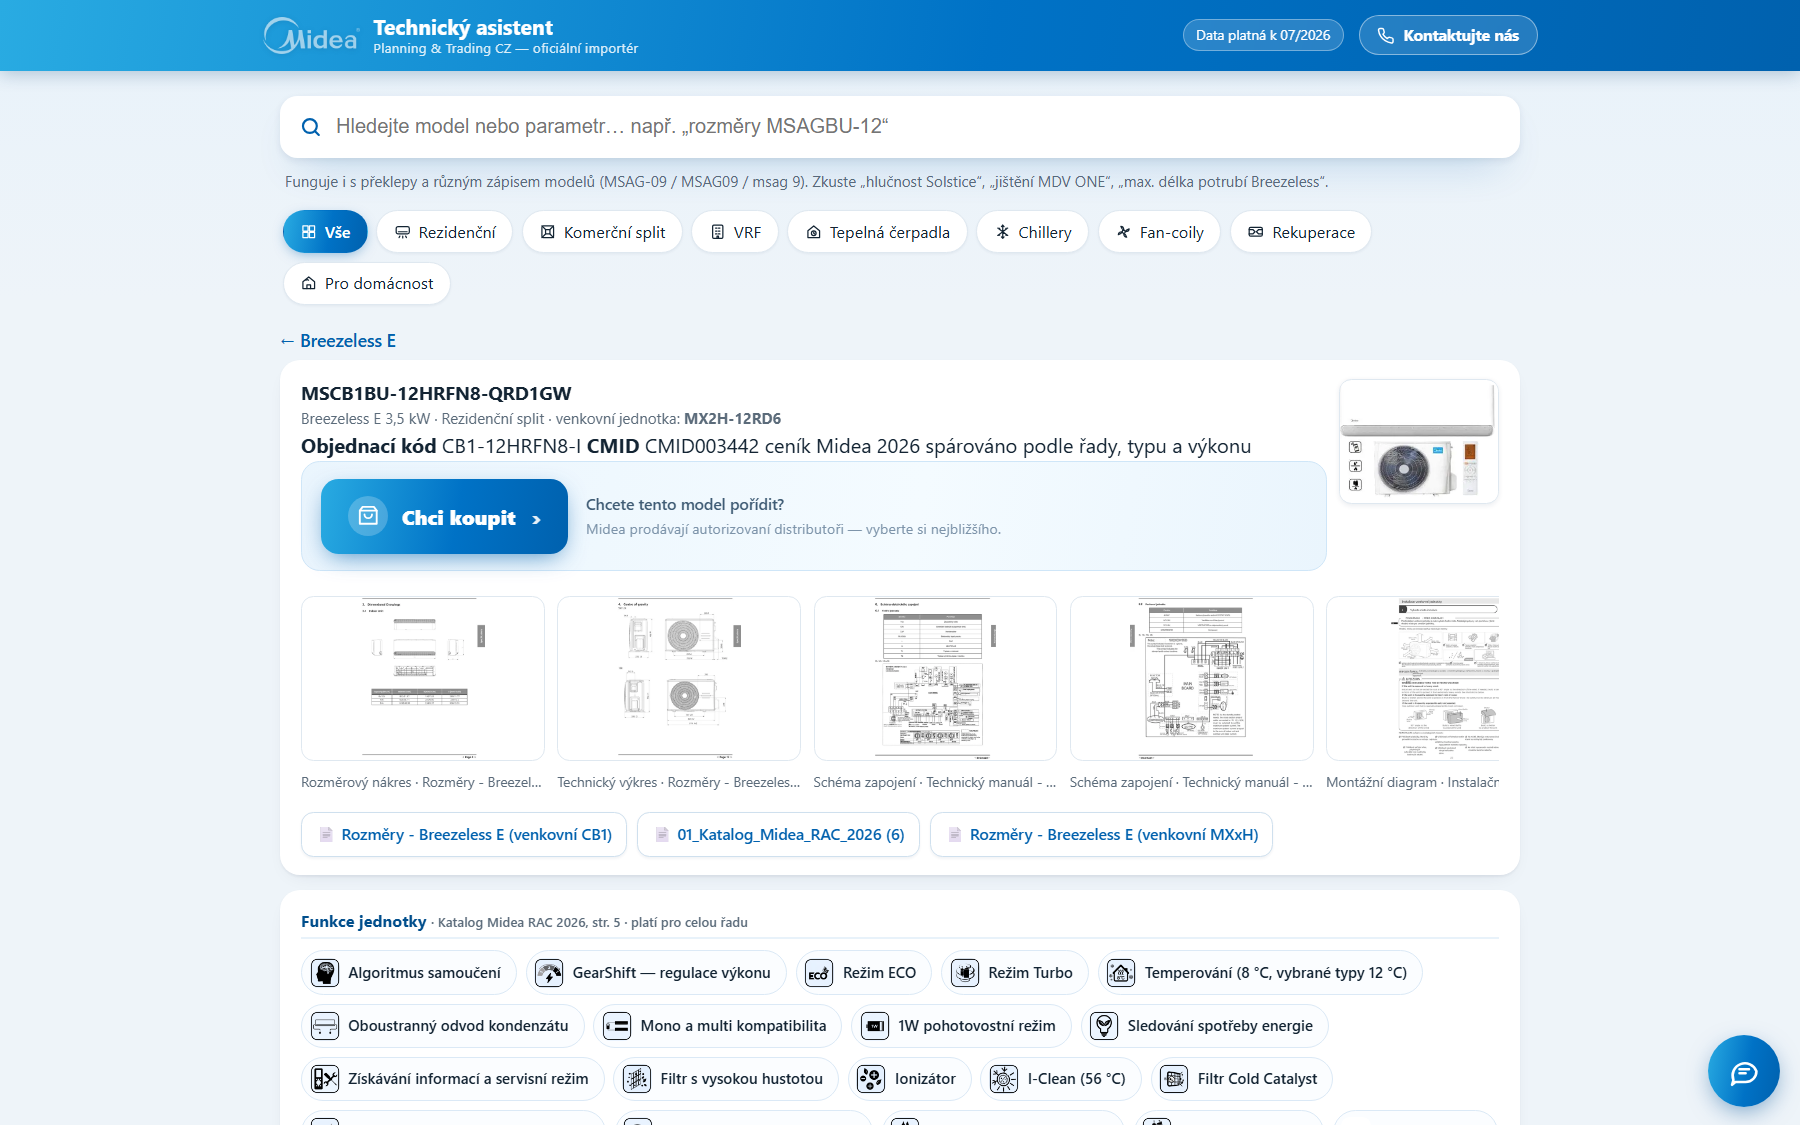Click the phone icon in Kontaktujte nás
This screenshot has width=1800, height=1125.
(x=1386, y=36)
